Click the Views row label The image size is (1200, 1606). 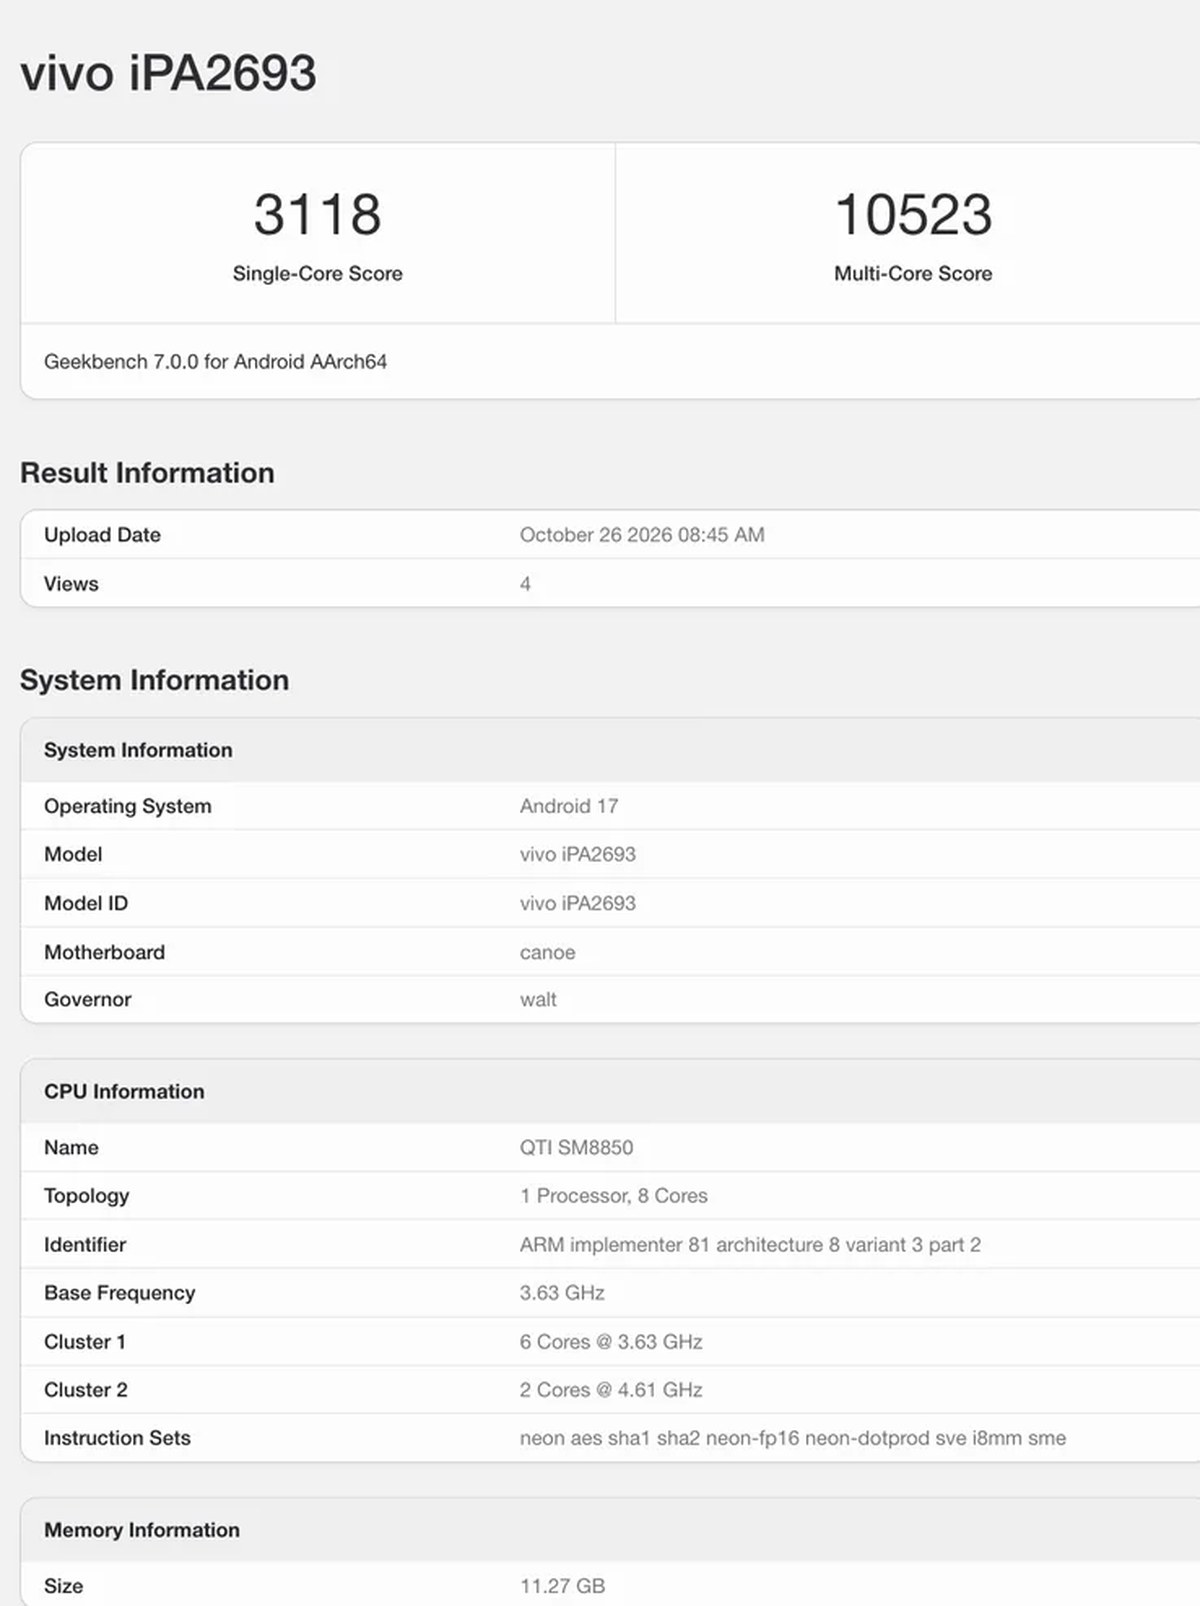71,584
